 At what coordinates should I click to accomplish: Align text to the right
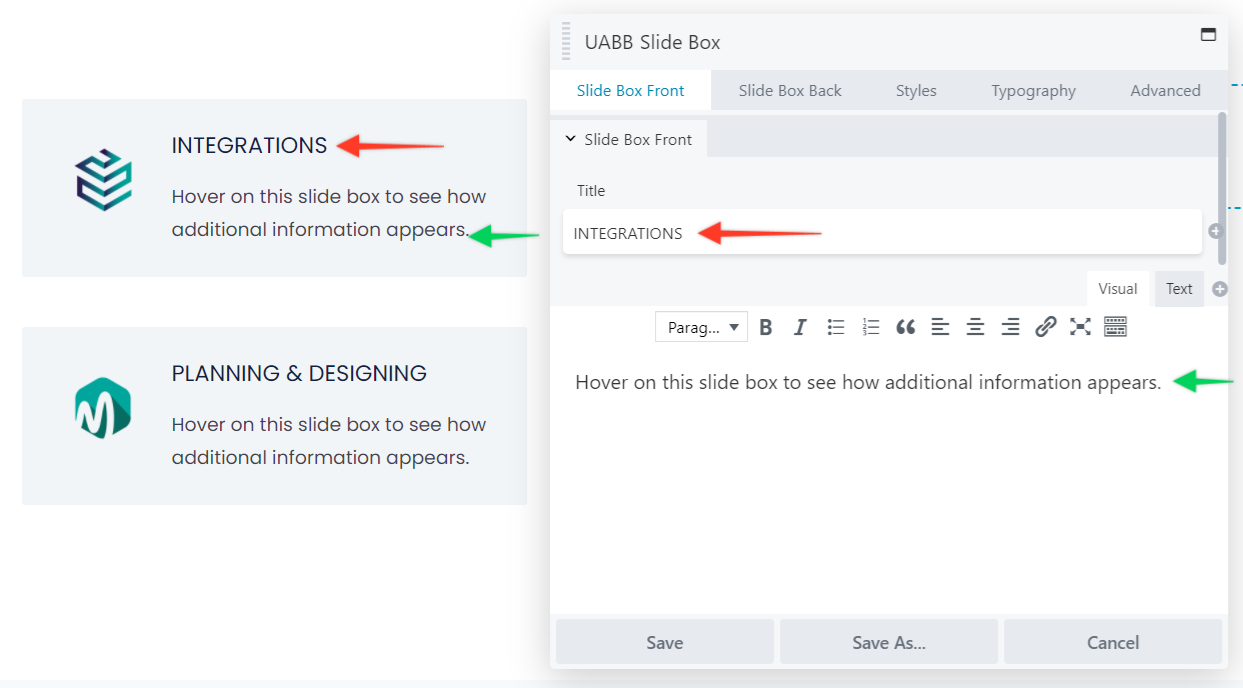[1010, 327]
